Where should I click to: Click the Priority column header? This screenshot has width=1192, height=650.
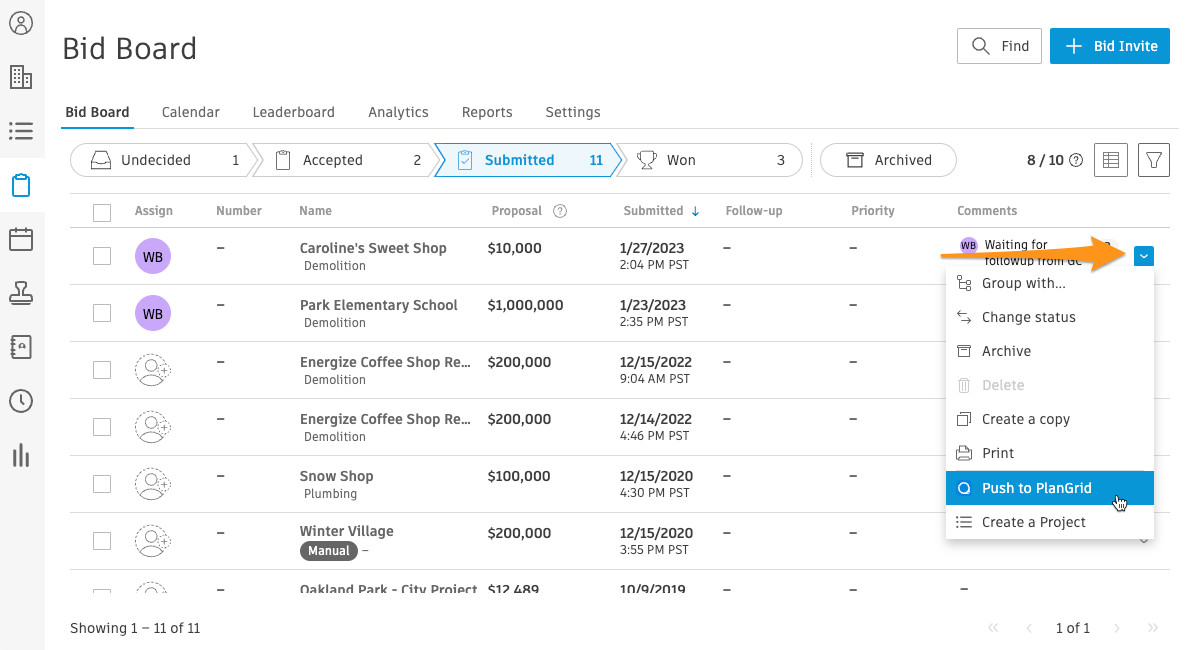[x=873, y=211]
